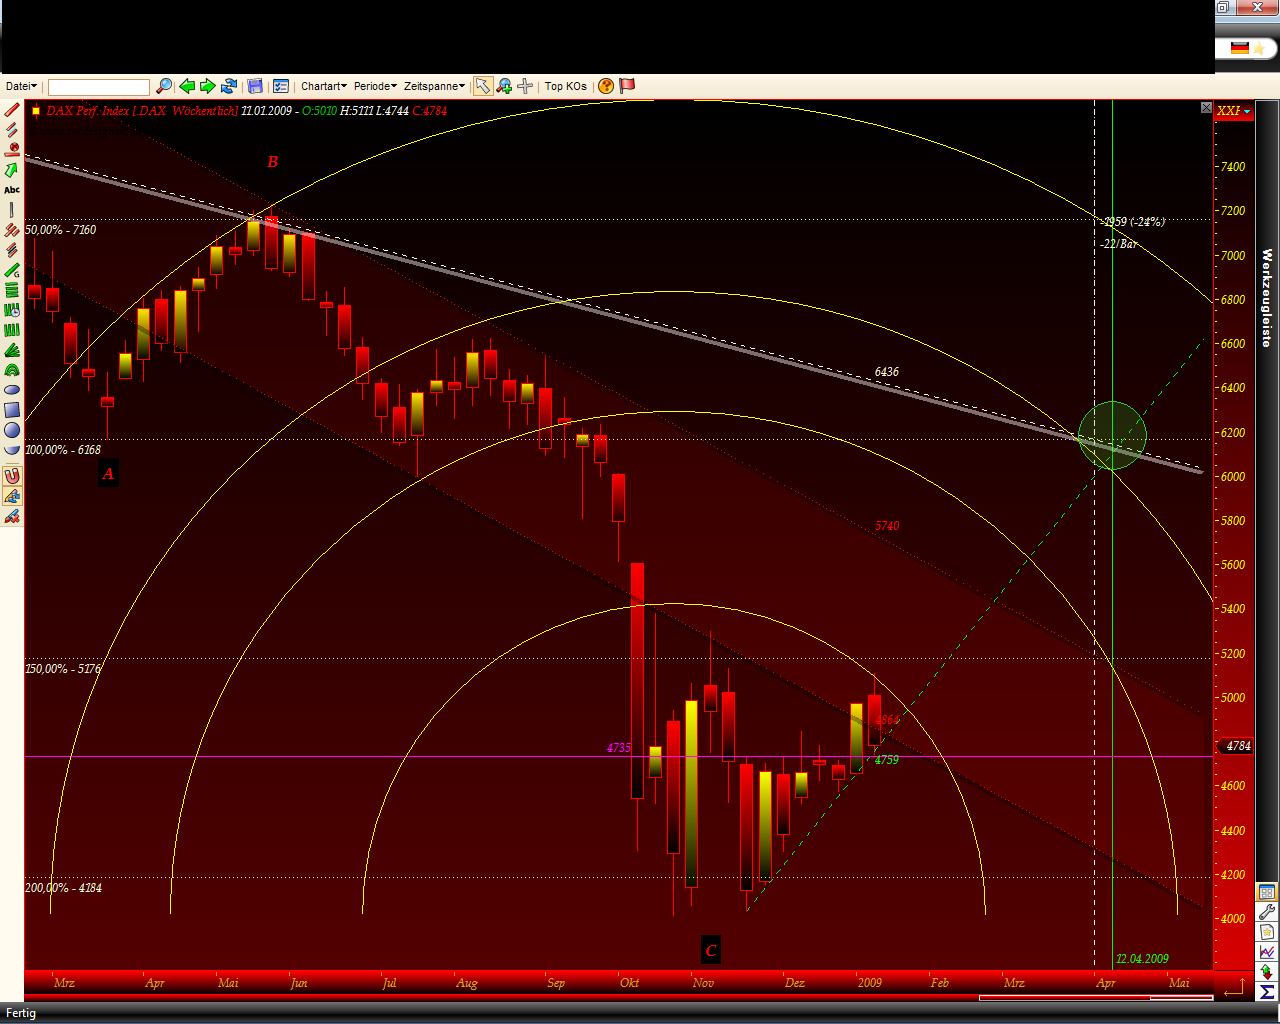
Task: Select the Fibonacci fan tool
Action: 12,350
